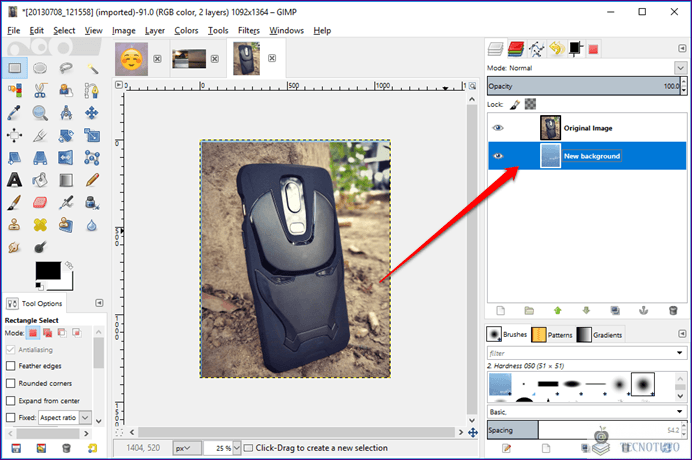The width and height of the screenshot is (692, 460).
Task: Switch to the Patterns tab
Action: click(552, 335)
